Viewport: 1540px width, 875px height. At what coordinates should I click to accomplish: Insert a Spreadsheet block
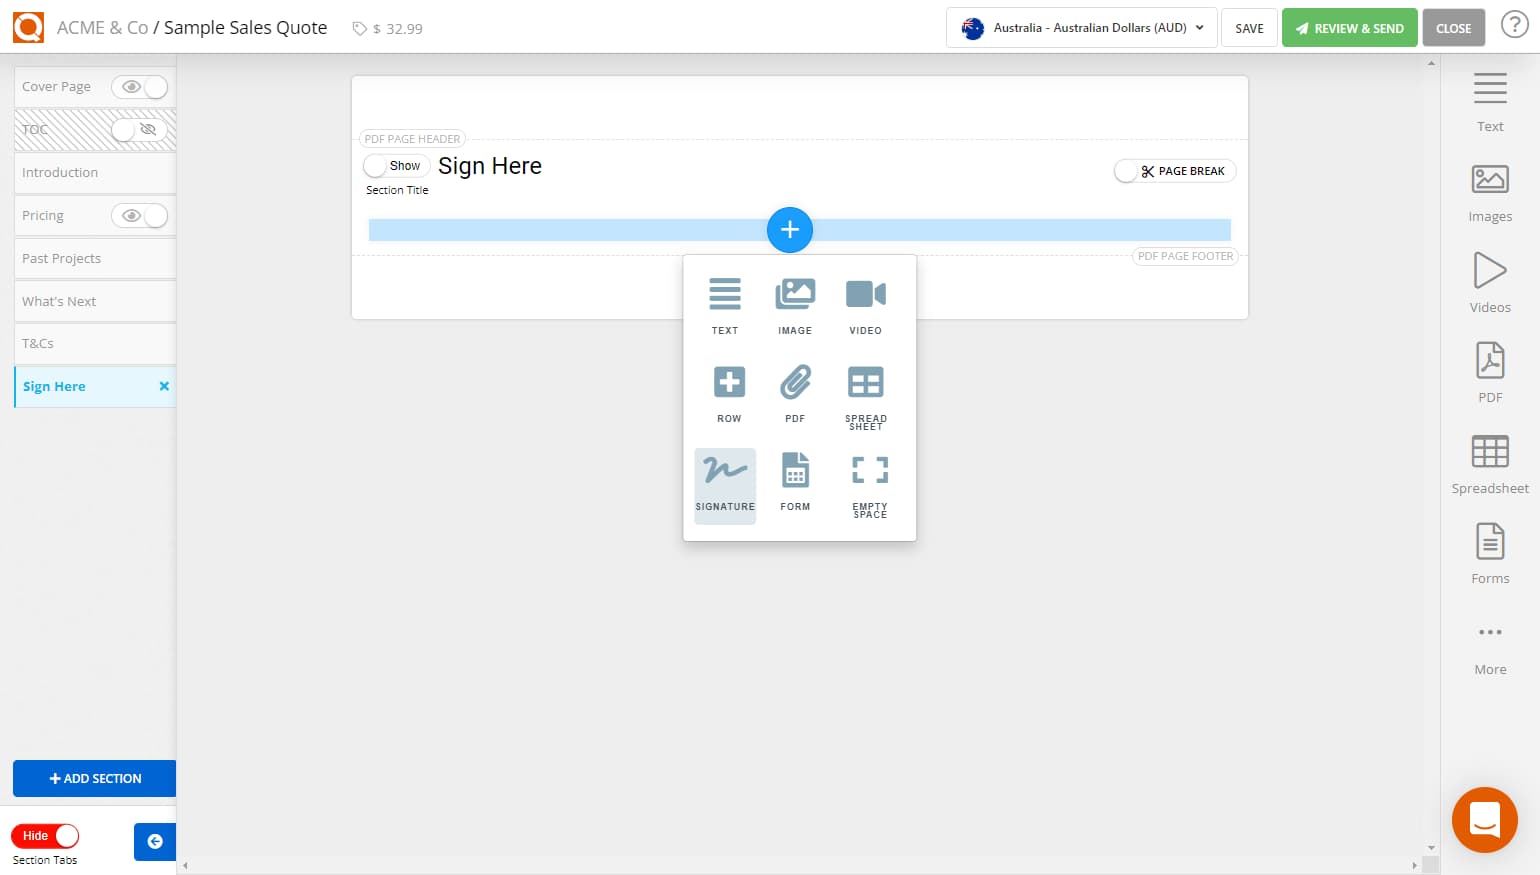[864, 395]
